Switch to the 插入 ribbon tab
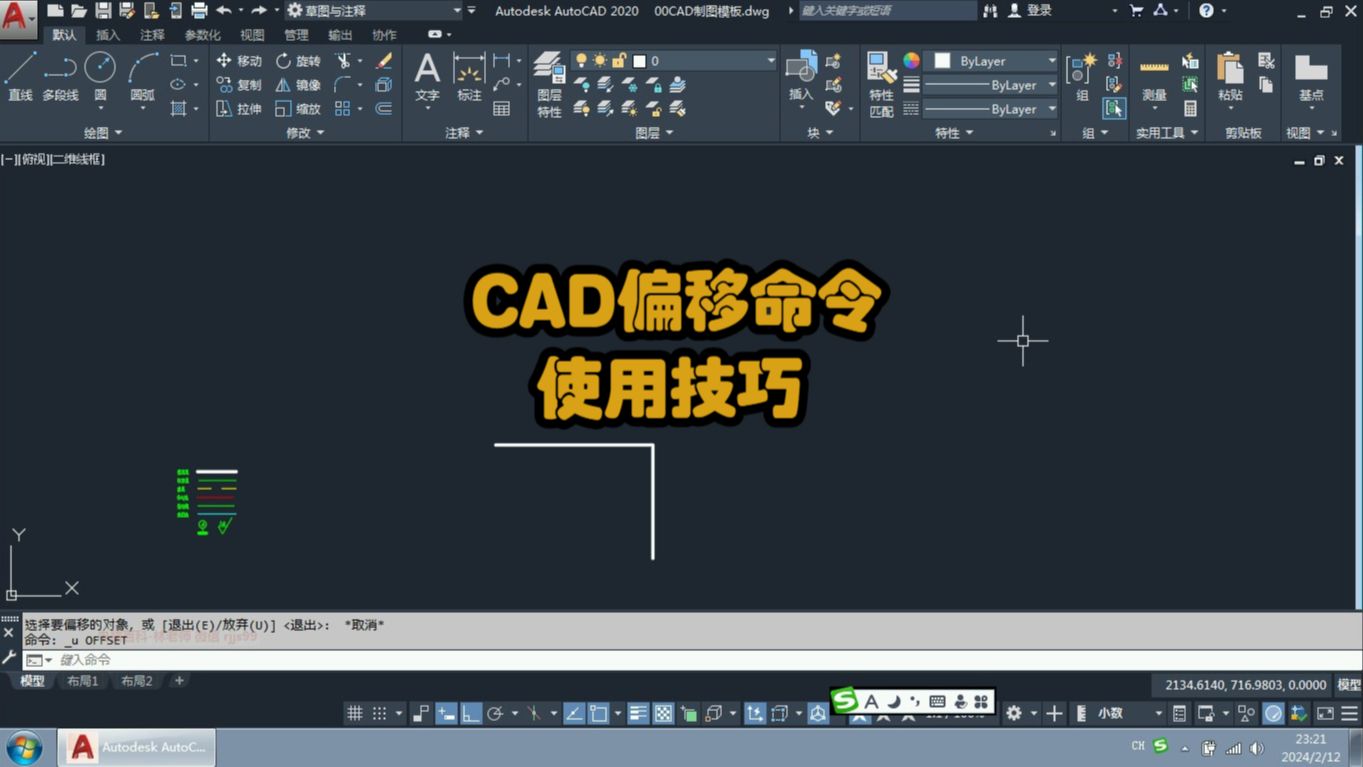 coord(108,35)
